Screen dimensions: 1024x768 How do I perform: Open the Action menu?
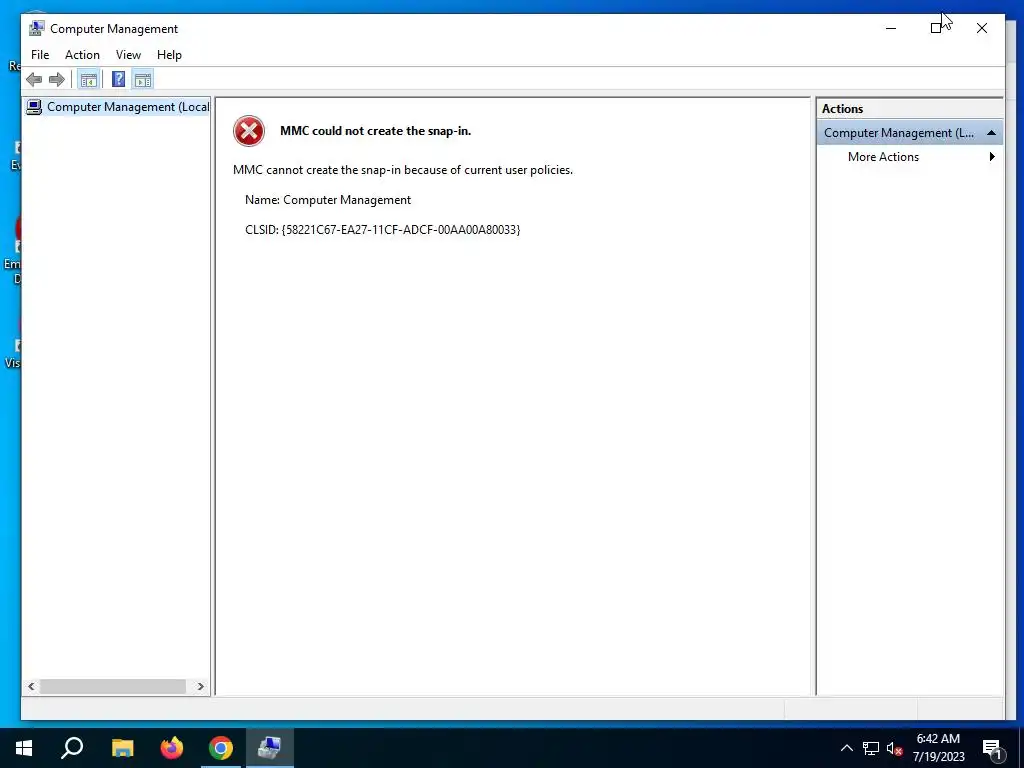pos(82,55)
